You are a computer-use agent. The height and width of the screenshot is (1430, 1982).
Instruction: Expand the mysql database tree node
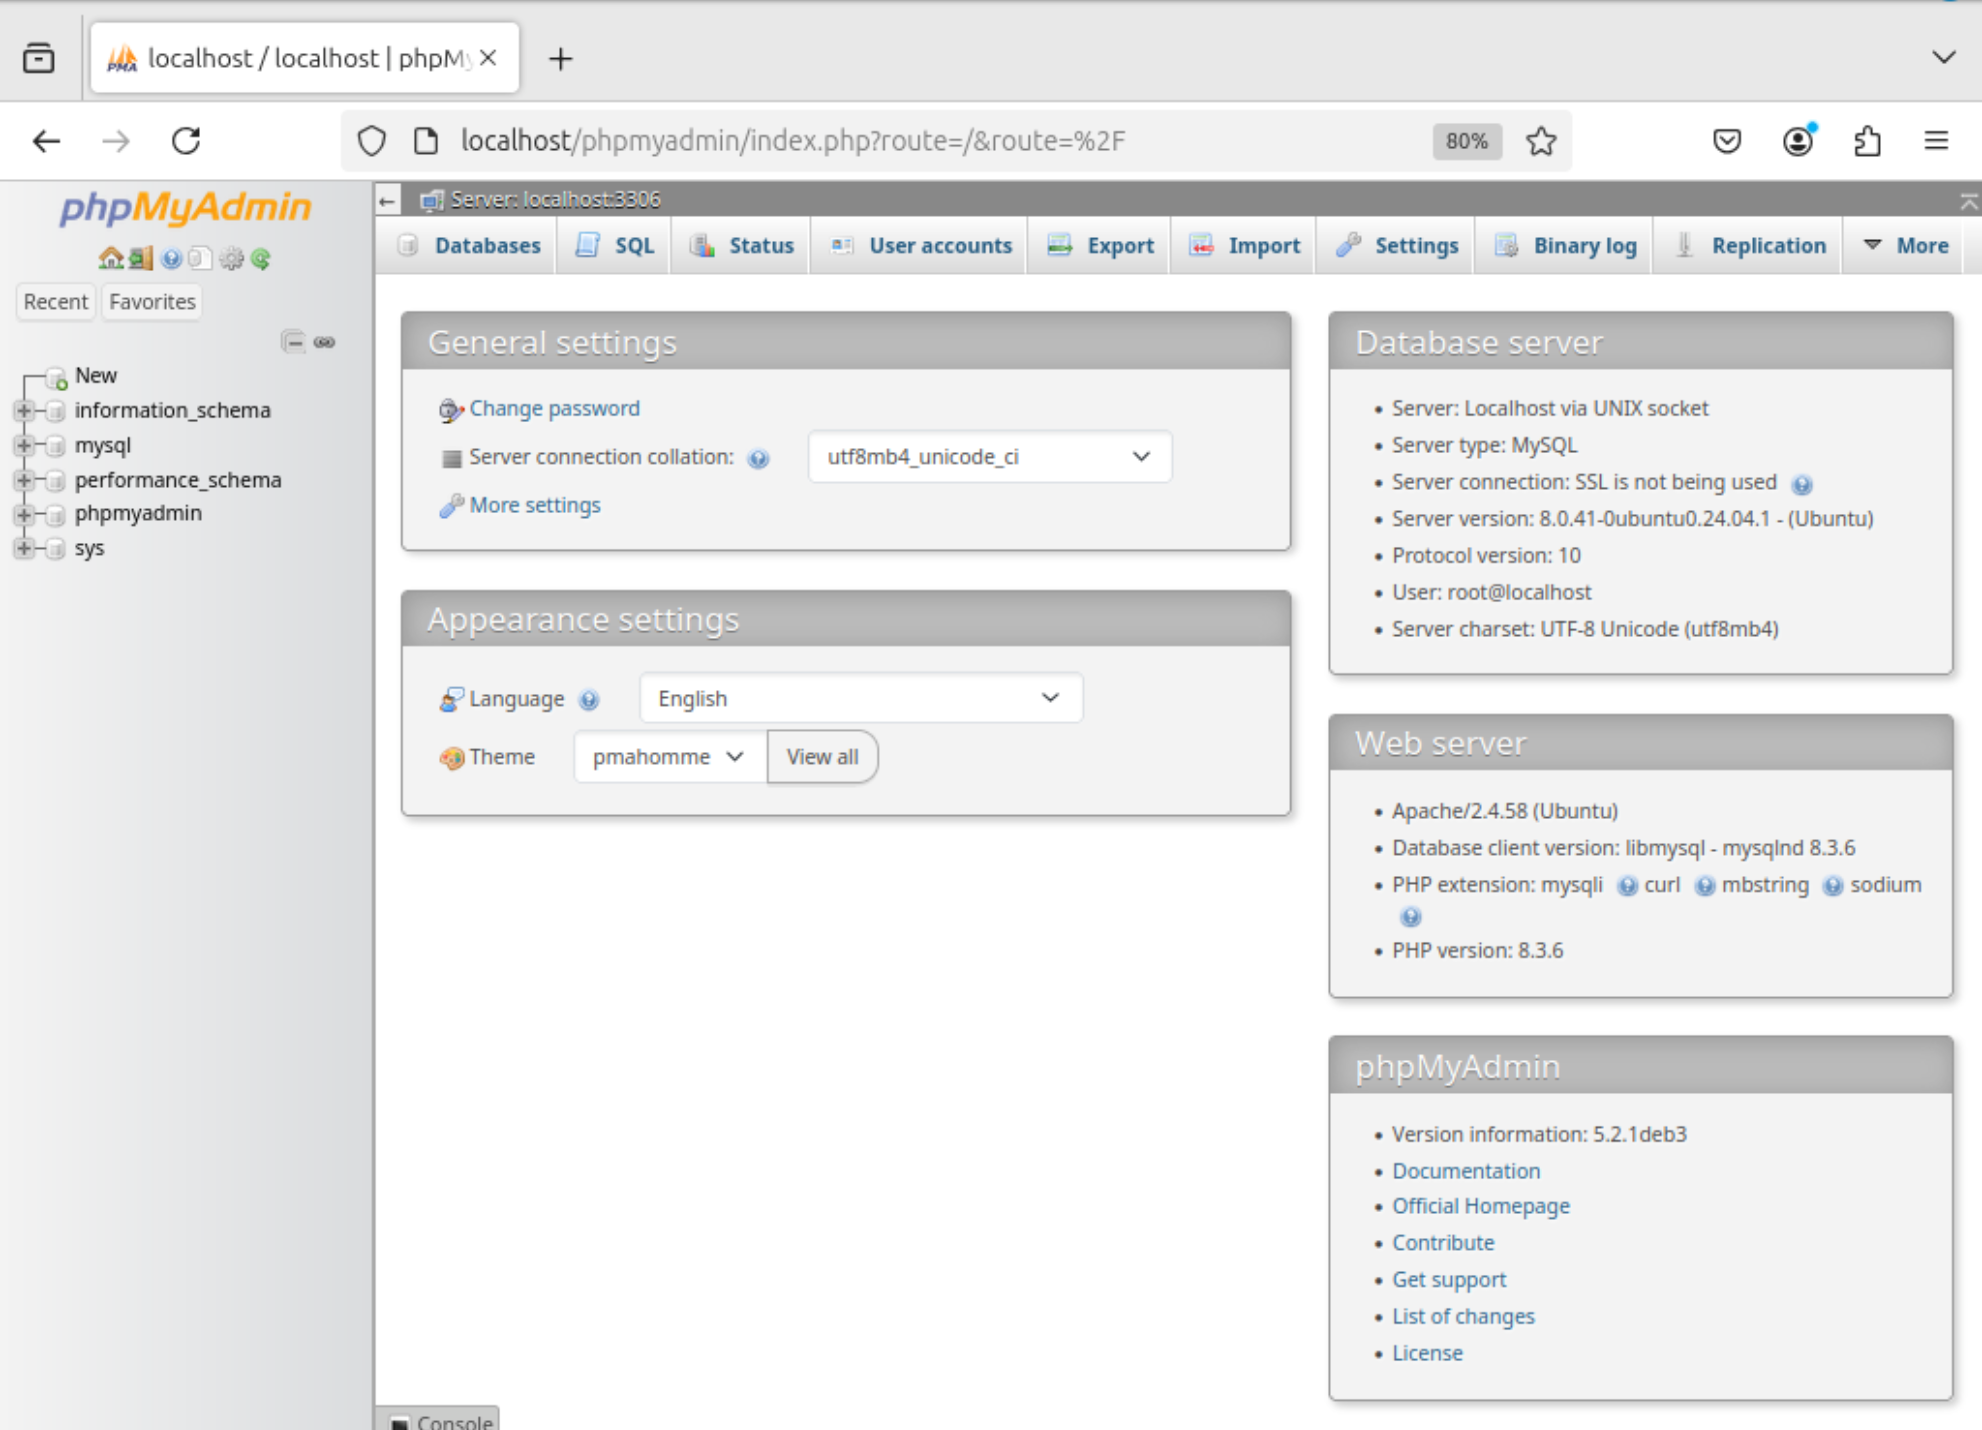click(x=26, y=445)
